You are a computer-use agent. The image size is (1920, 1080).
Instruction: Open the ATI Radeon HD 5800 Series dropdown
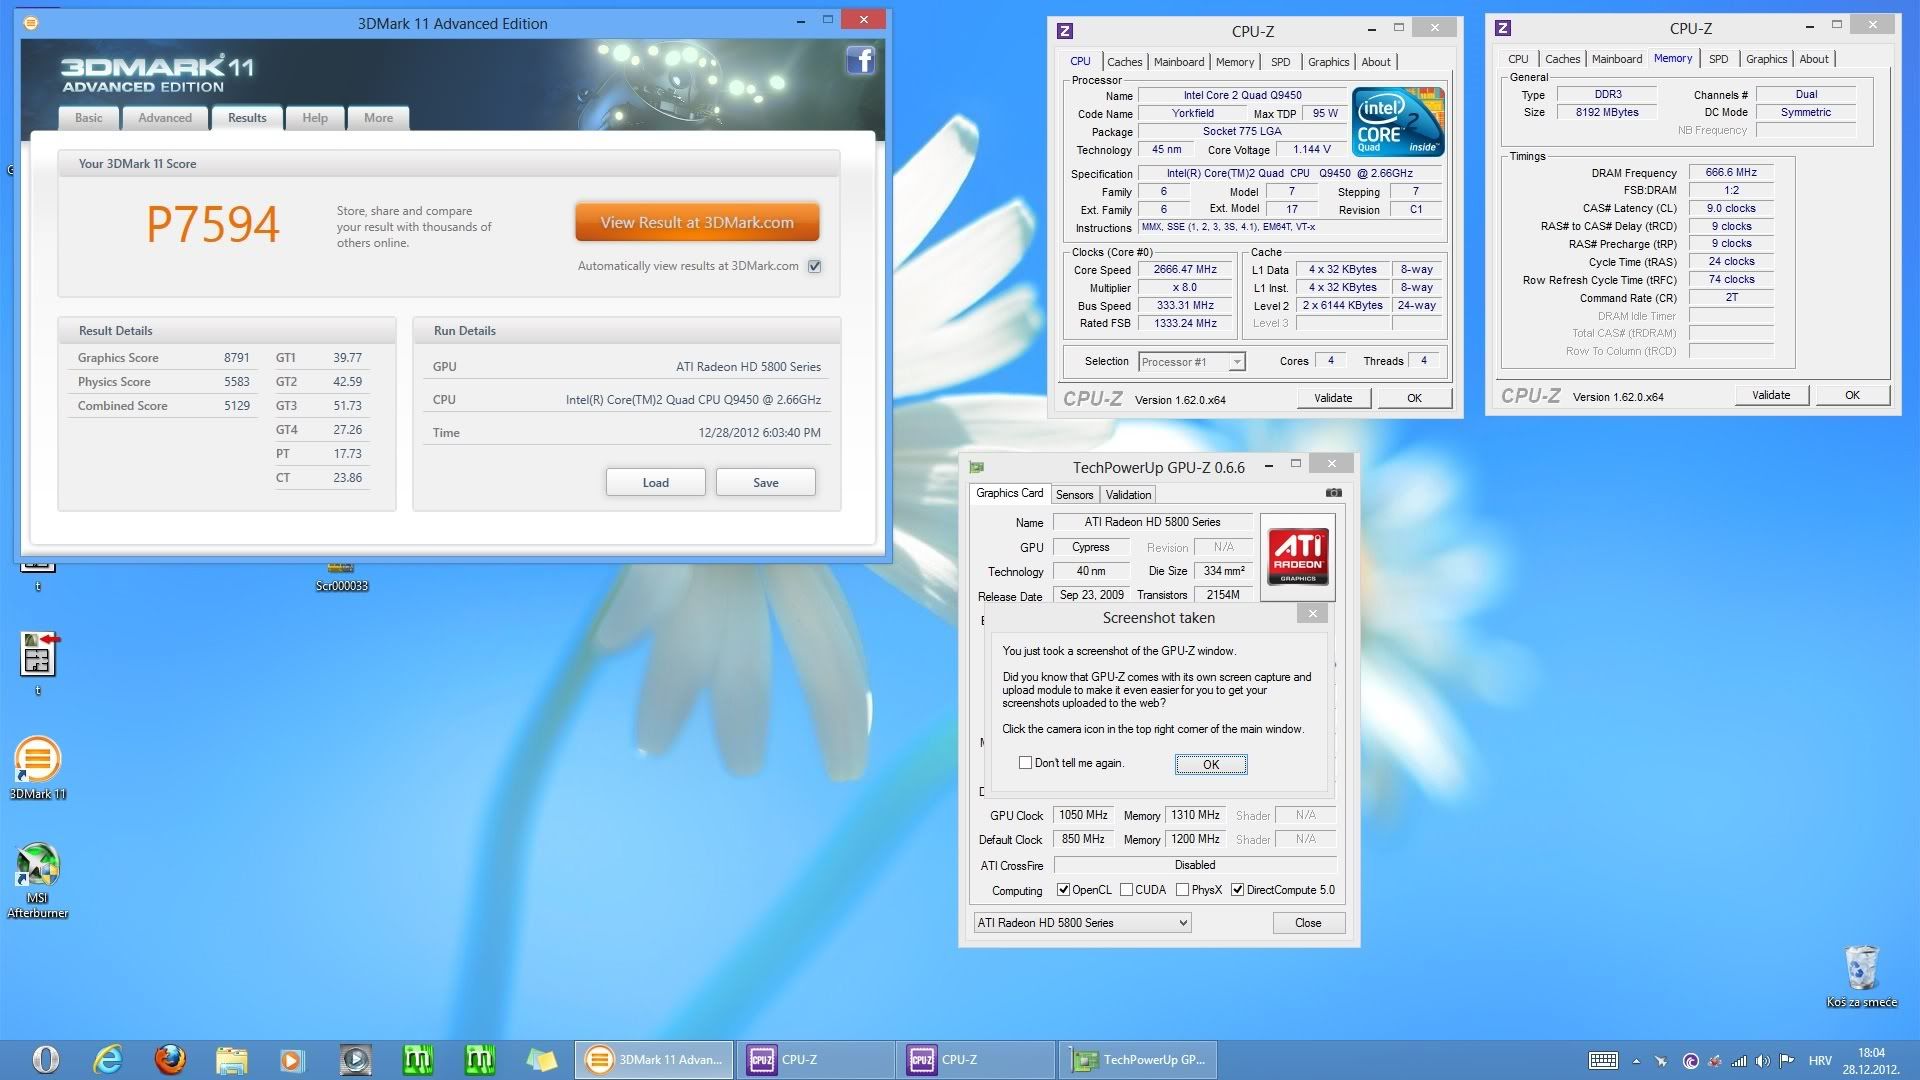point(1082,923)
